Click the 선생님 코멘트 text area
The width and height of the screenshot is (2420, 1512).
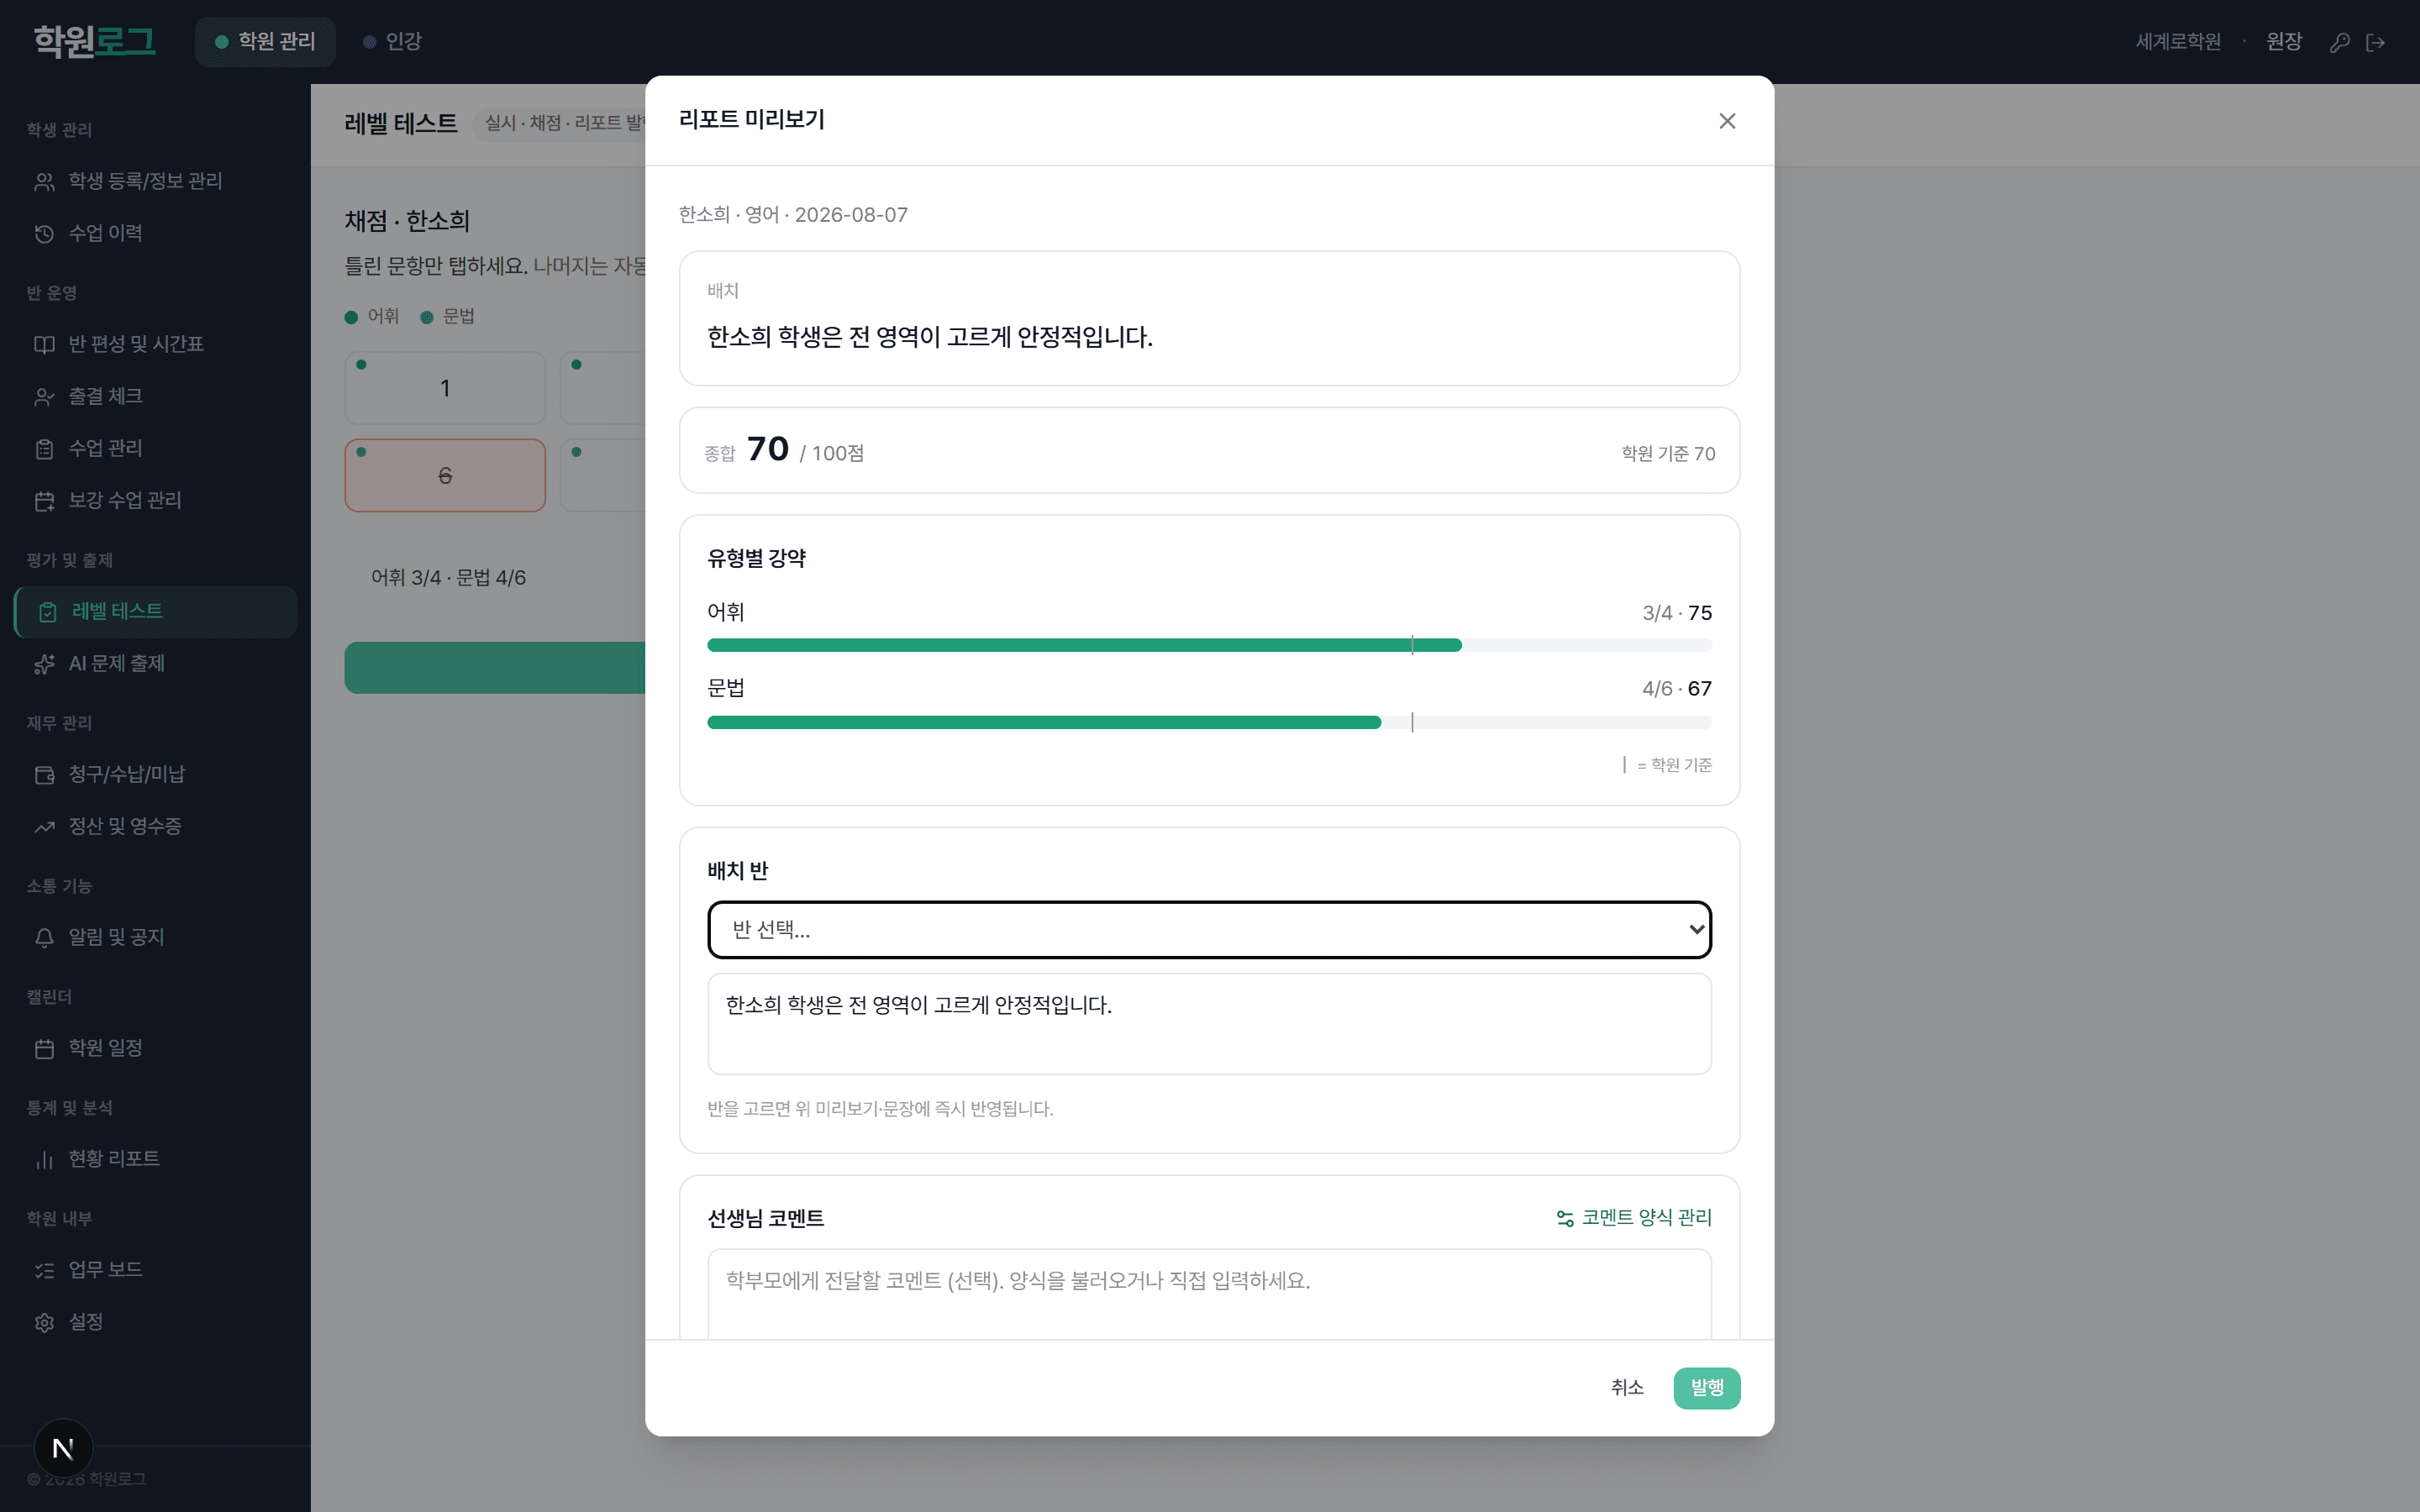pos(1209,1294)
